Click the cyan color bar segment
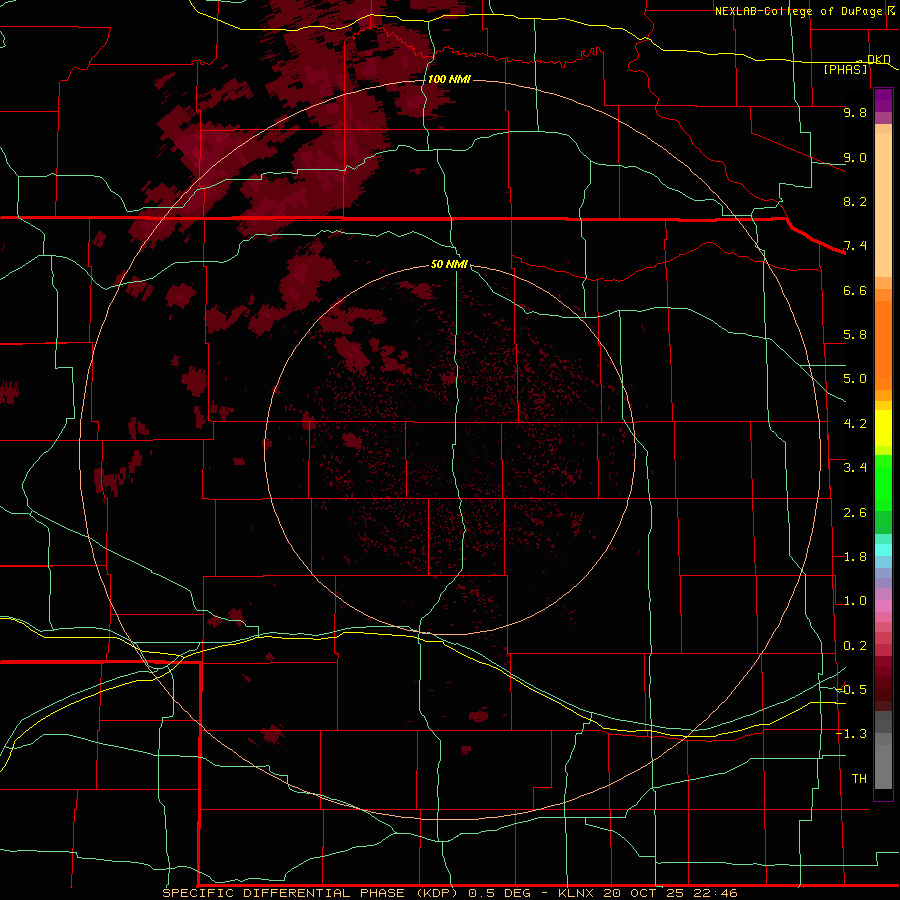The width and height of the screenshot is (900, 900). 883,550
